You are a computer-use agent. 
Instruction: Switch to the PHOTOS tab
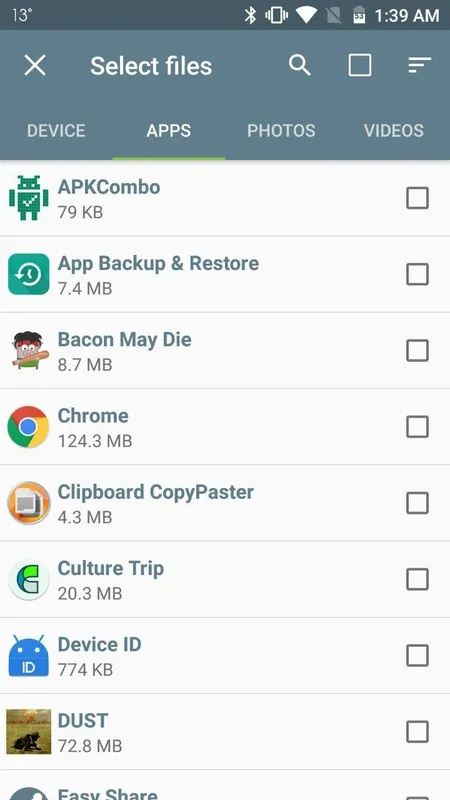click(281, 131)
